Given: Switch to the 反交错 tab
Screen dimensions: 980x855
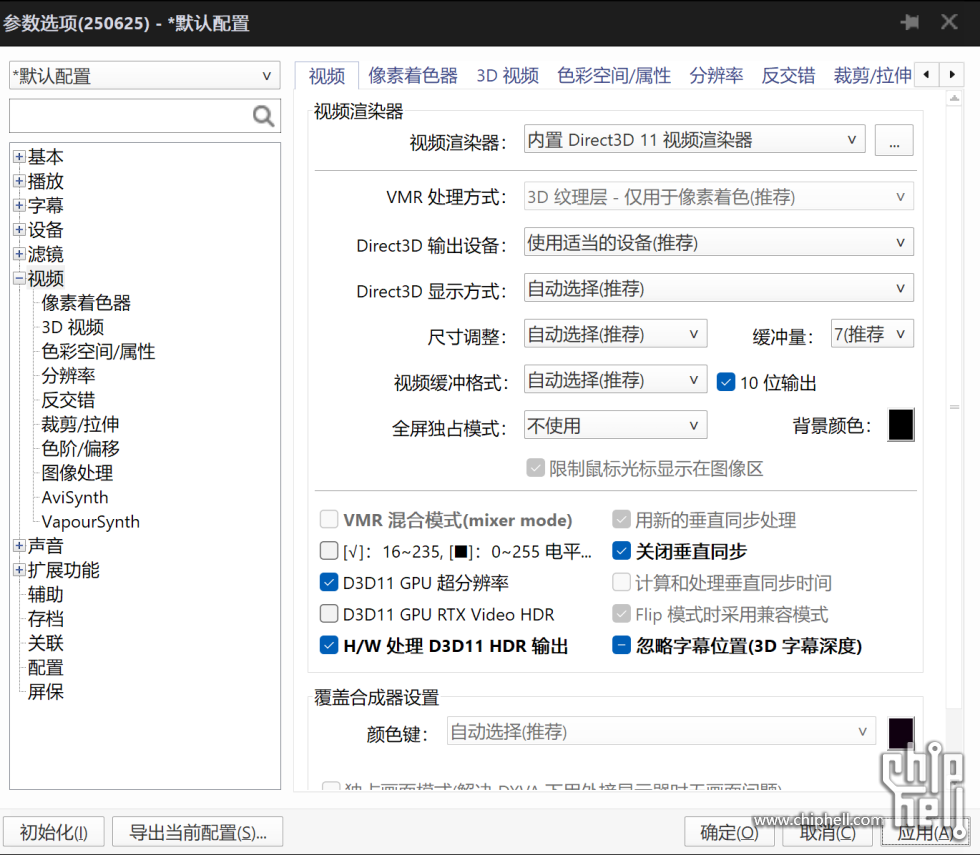Looking at the screenshot, I should tap(788, 76).
